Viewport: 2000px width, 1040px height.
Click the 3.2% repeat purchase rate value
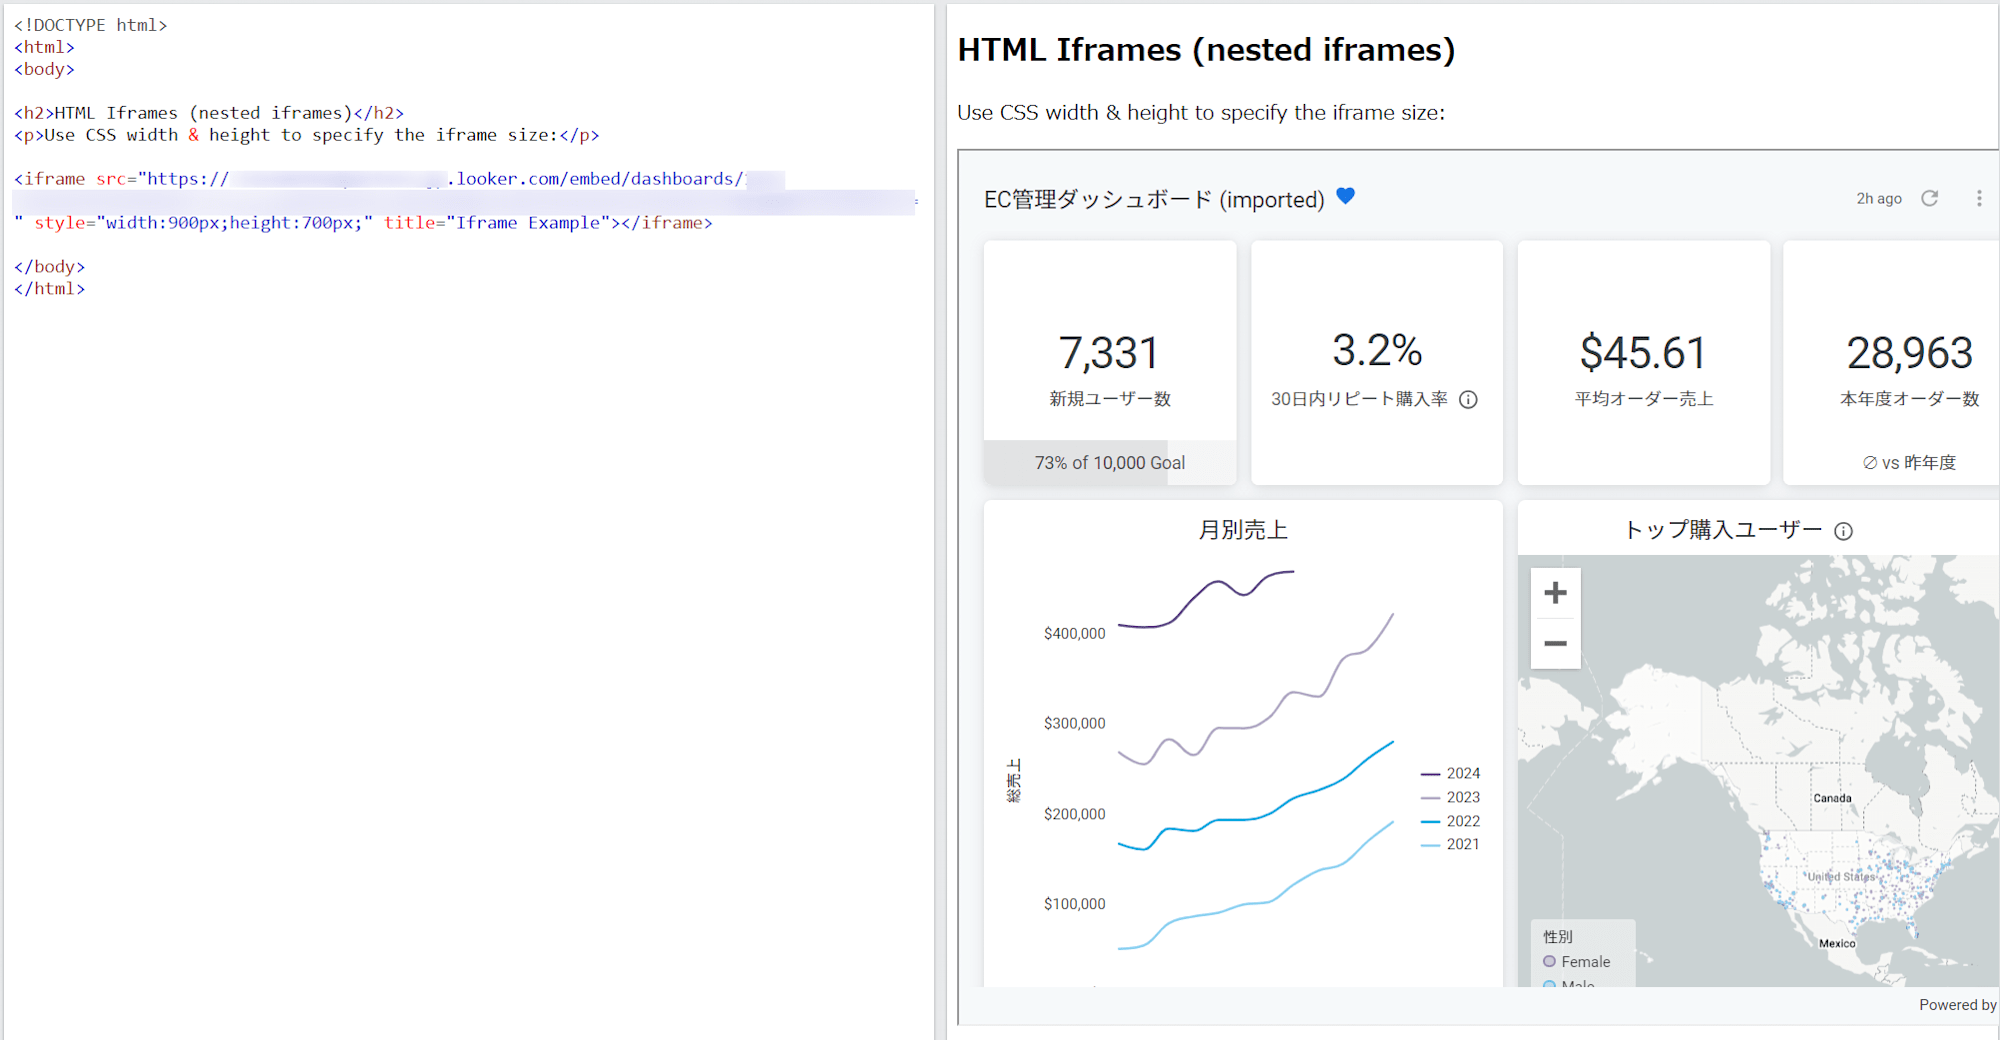point(1377,350)
